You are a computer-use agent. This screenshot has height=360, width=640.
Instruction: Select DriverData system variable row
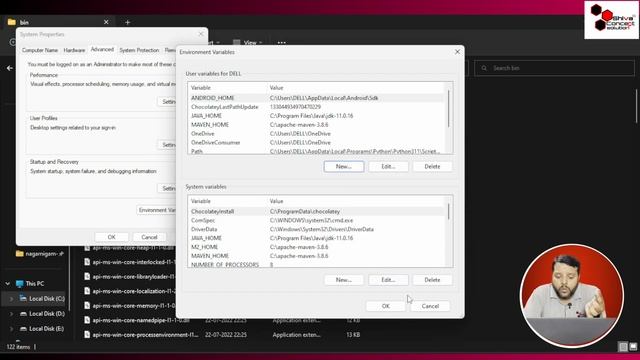pos(317,229)
